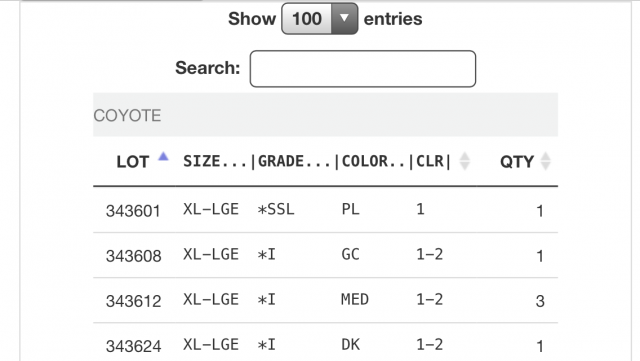
Task: Click the sort arrows beside CLR column
Action: 464,161
